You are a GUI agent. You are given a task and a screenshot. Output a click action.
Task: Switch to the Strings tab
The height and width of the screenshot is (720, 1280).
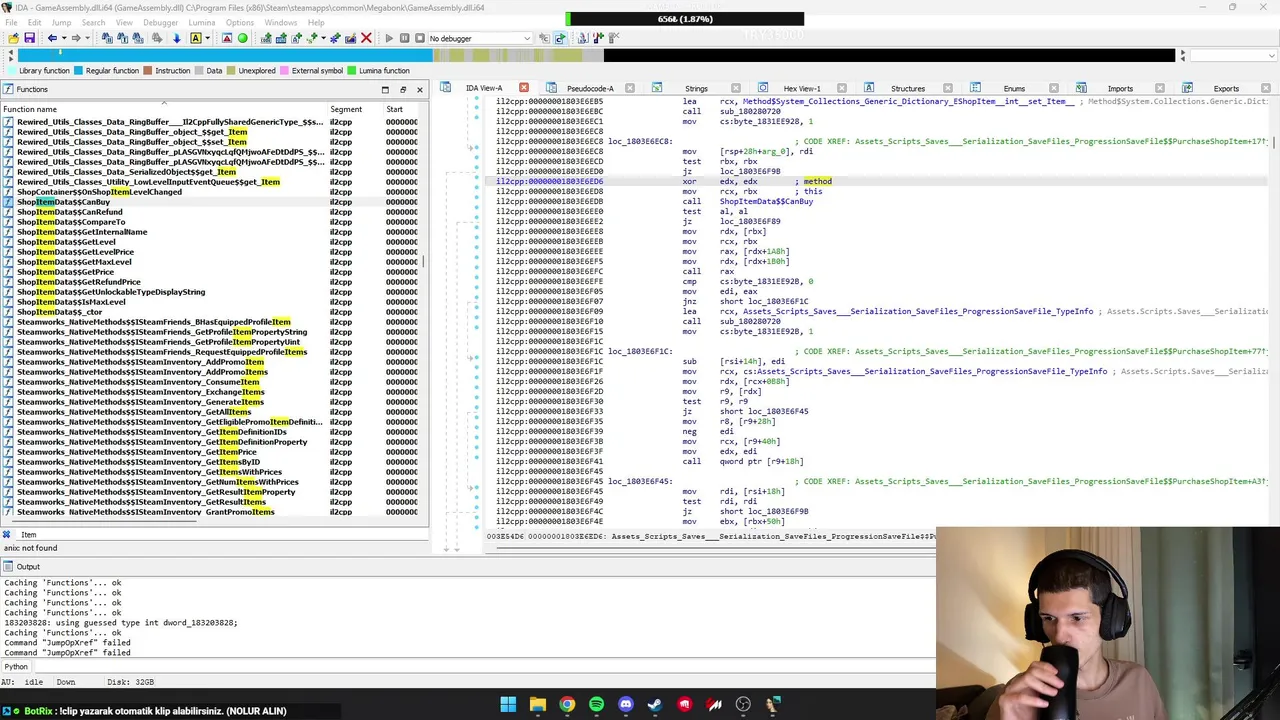pos(696,88)
